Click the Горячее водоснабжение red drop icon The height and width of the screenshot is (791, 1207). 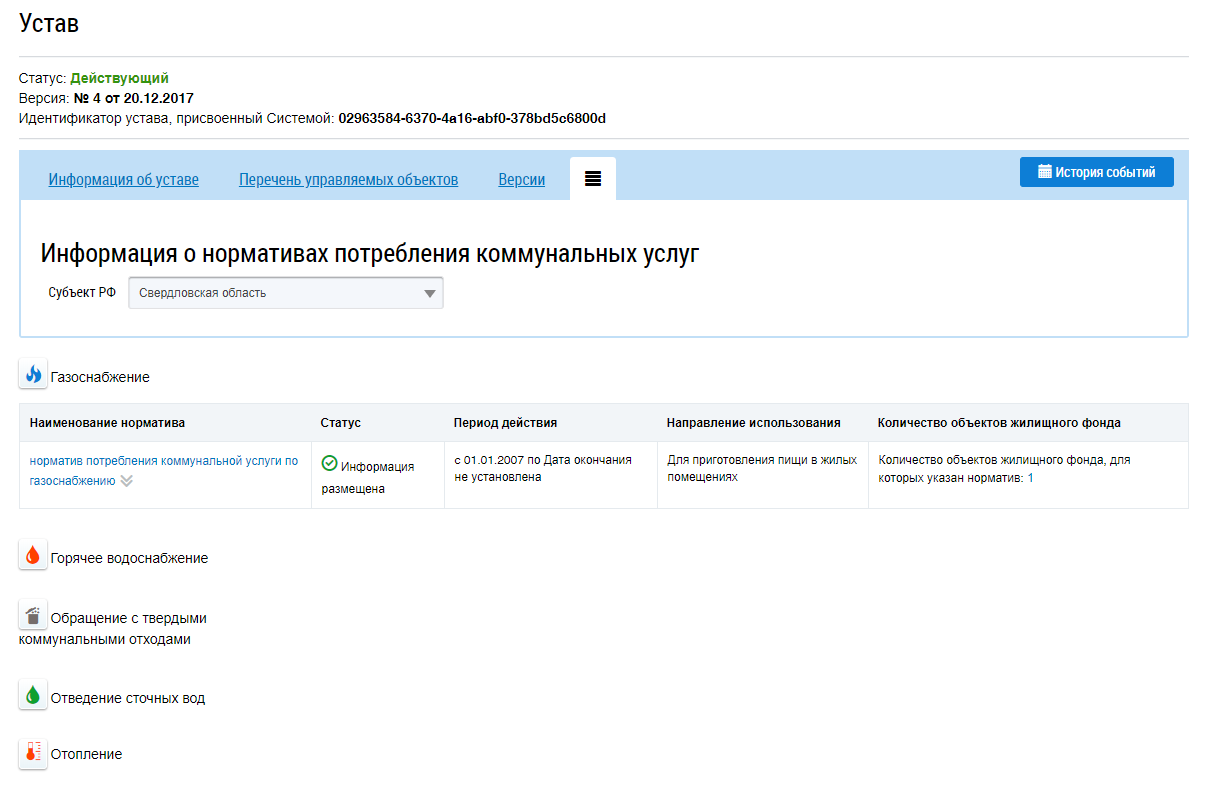pos(33,556)
